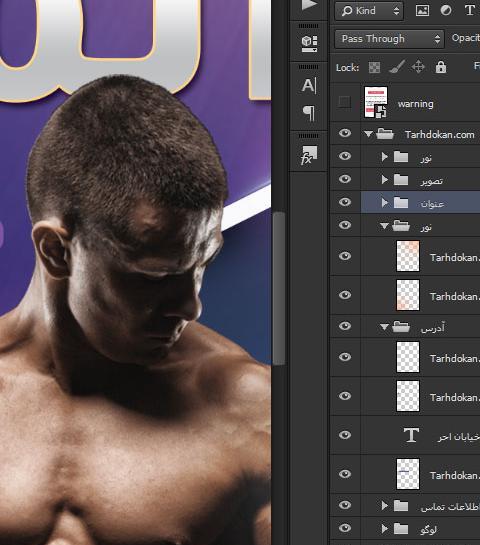This screenshot has height=545, width=480.
Task: Filter layers by text type
Action: coord(470,11)
